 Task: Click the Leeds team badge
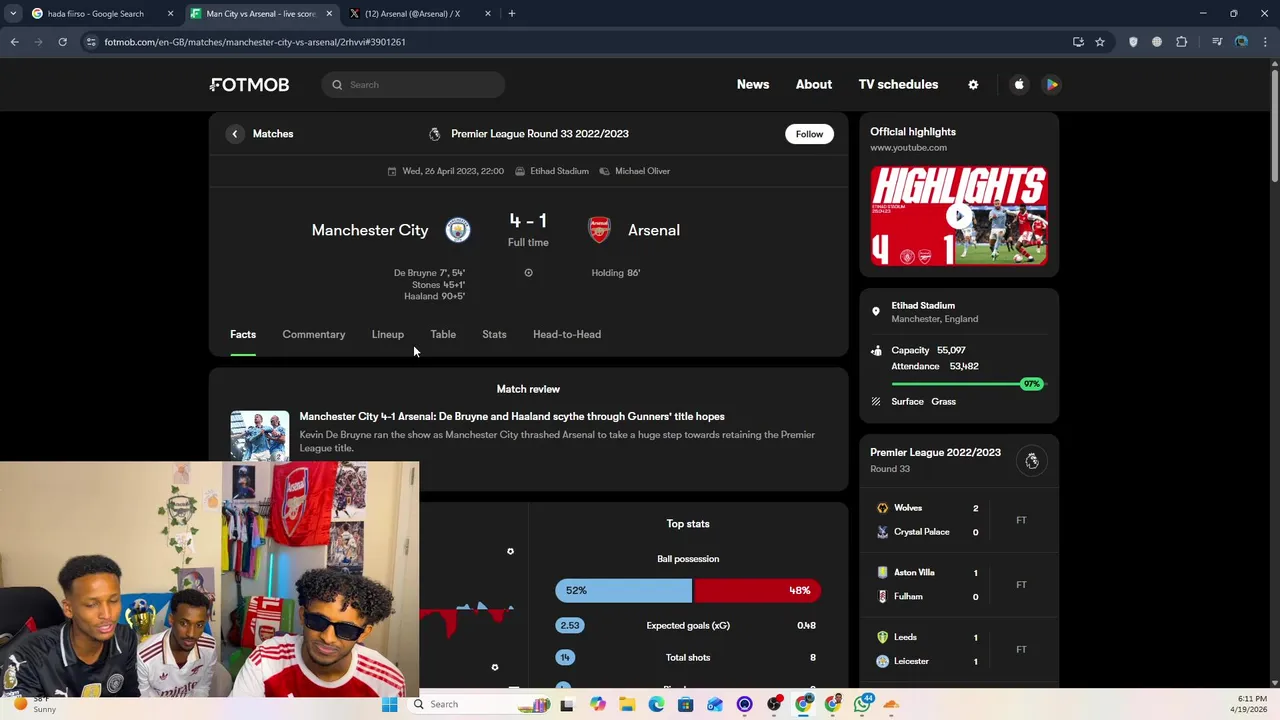coord(882,637)
